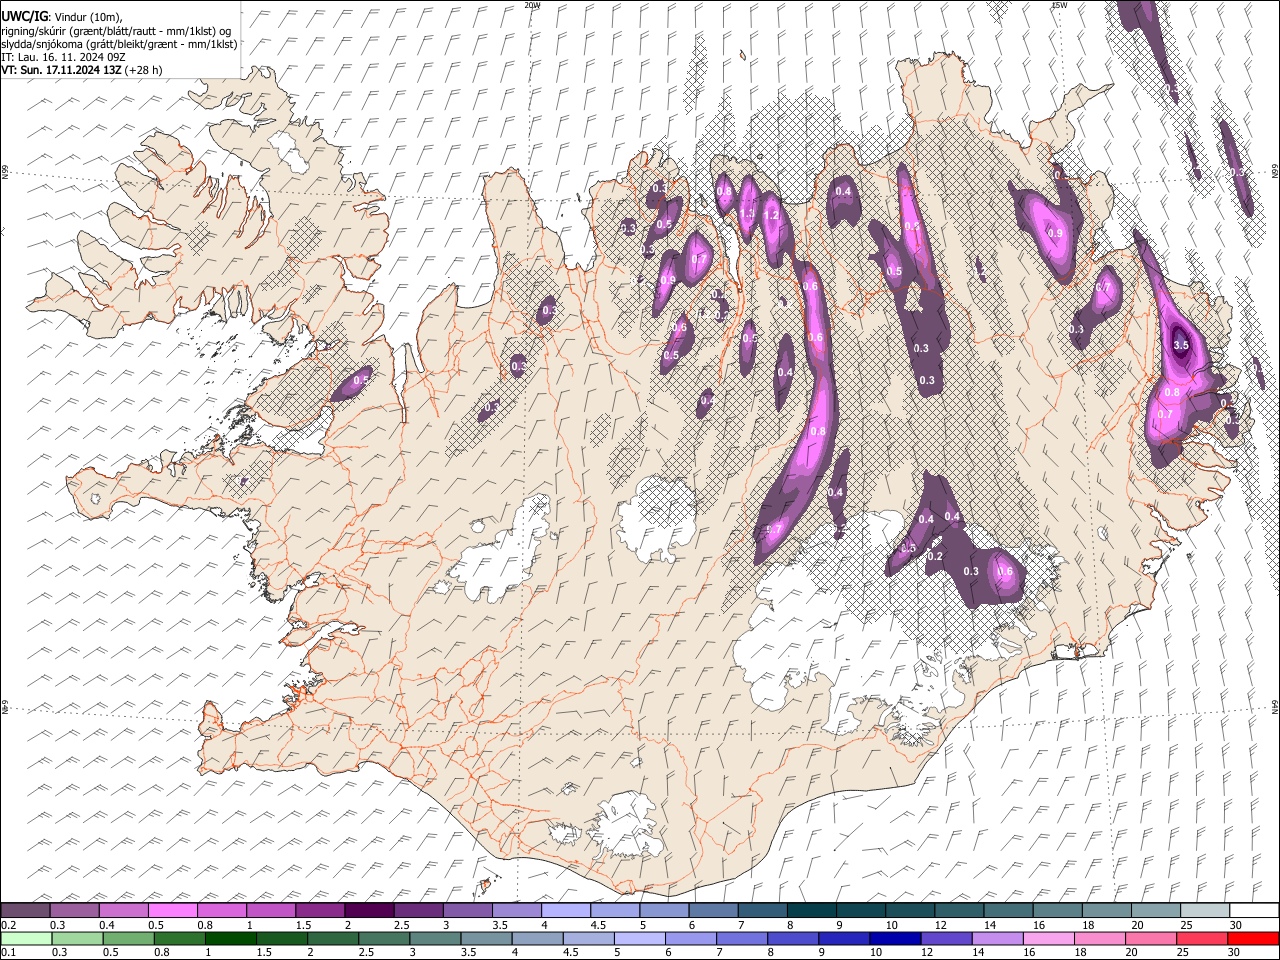This screenshot has height=960, width=1280.
Task: Pick the snow-scale swatch between 1 and 1.5
Action: click(271, 911)
